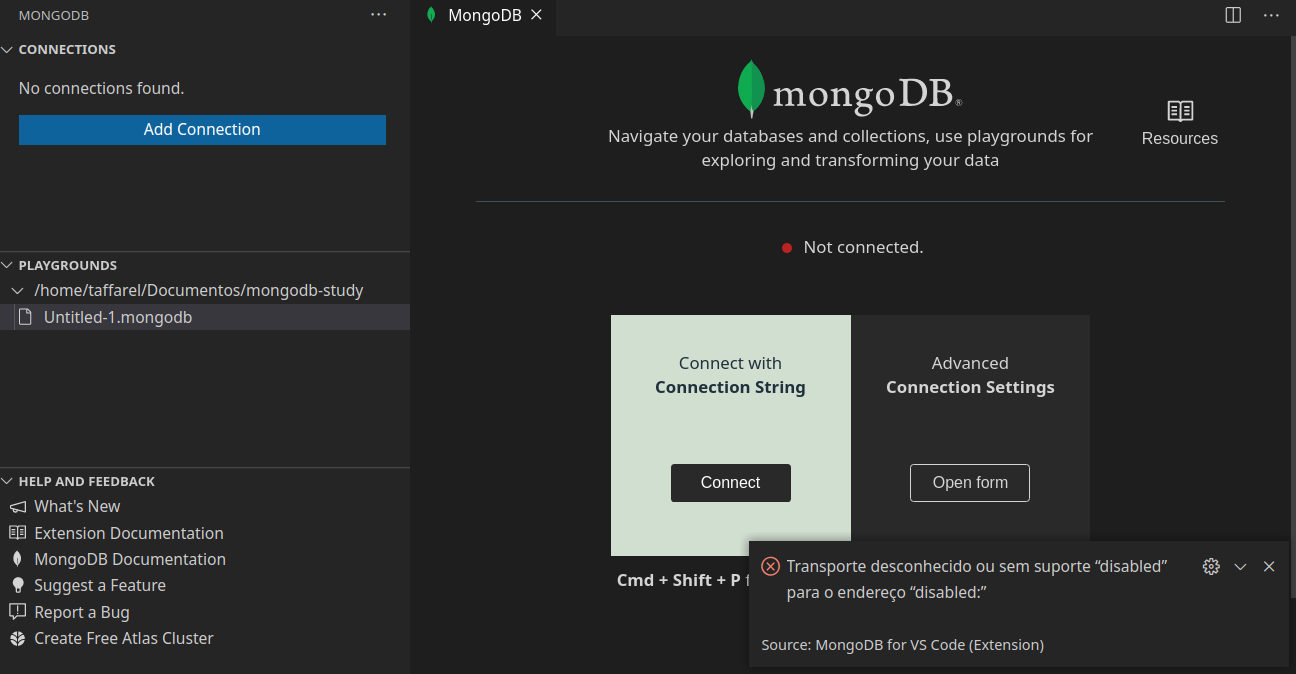The image size is (1296, 674).
Task: Click the Untitled-1.mongodb file icon
Action: click(x=26, y=317)
